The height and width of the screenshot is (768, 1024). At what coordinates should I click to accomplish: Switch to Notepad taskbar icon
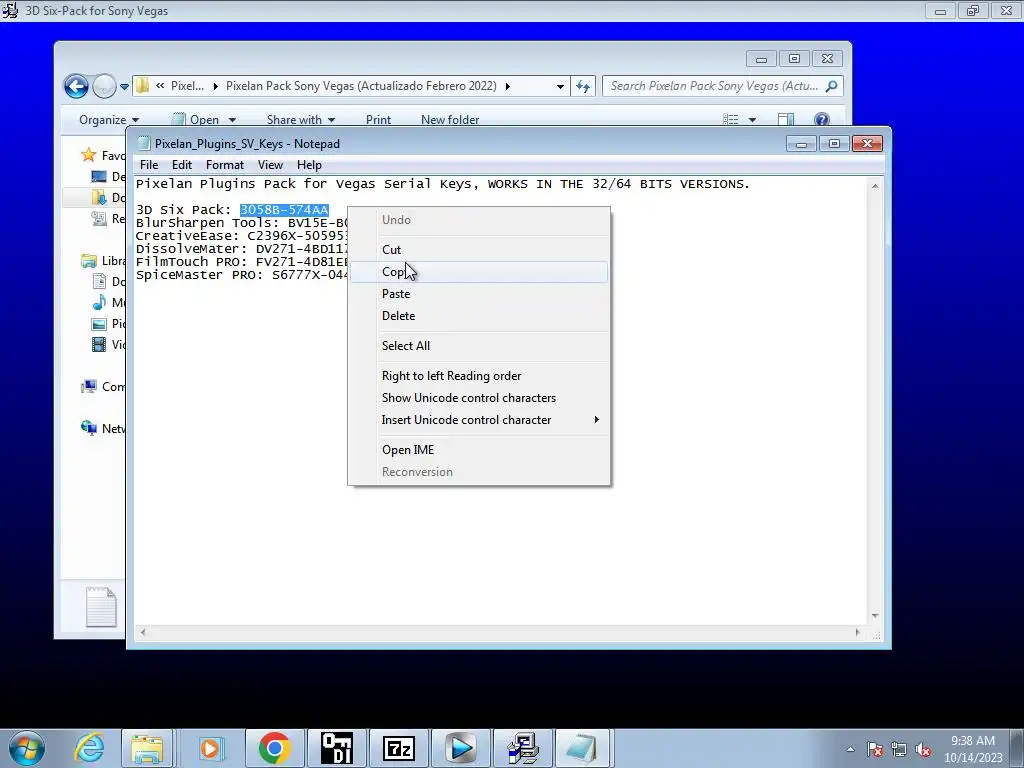pyautogui.click(x=581, y=748)
